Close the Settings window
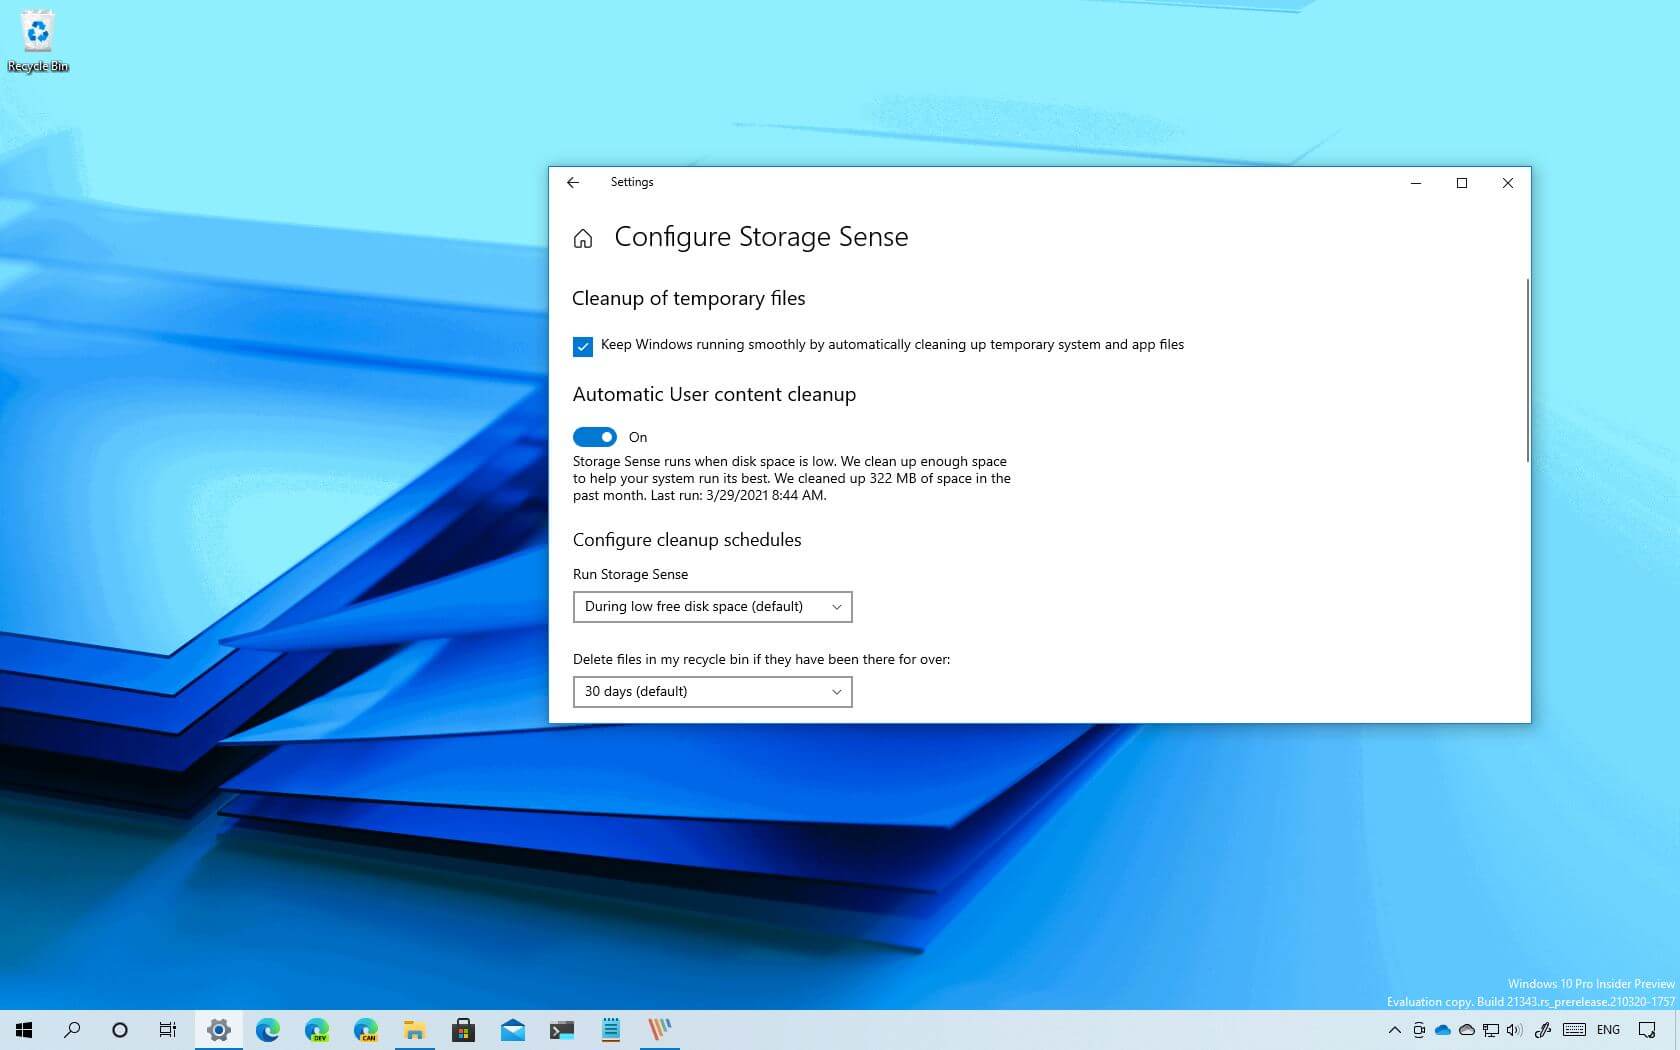This screenshot has width=1680, height=1050. pyautogui.click(x=1508, y=183)
